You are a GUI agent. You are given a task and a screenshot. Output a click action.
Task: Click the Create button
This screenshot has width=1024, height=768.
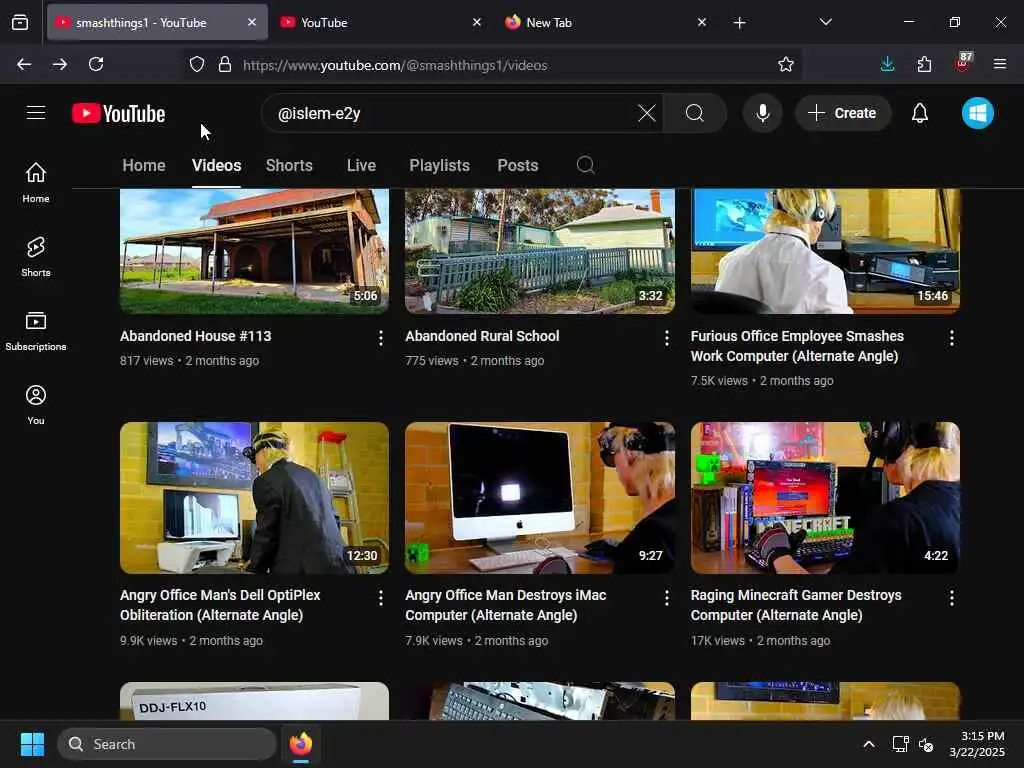tap(842, 113)
